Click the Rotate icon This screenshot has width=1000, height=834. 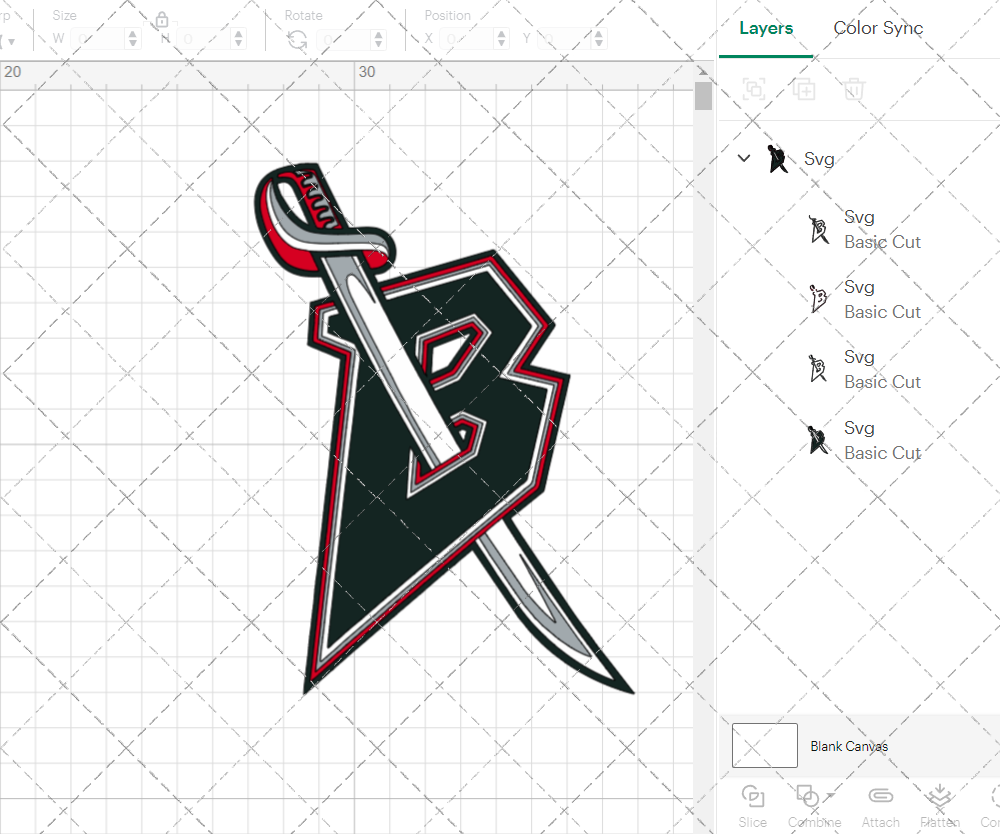(x=297, y=40)
